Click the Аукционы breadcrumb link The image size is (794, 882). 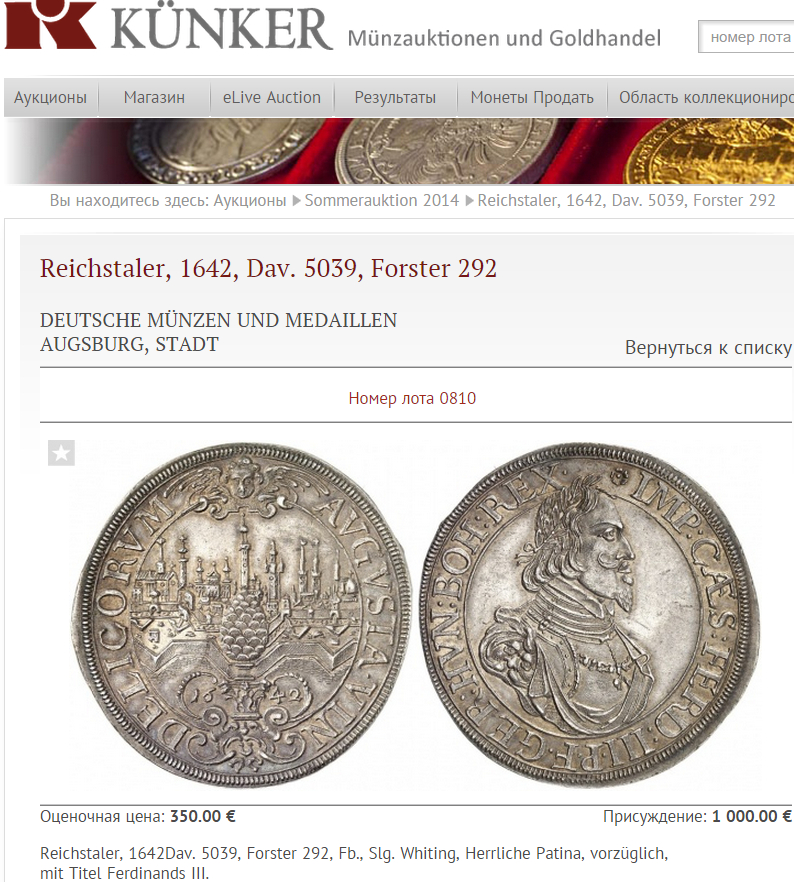(x=250, y=200)
